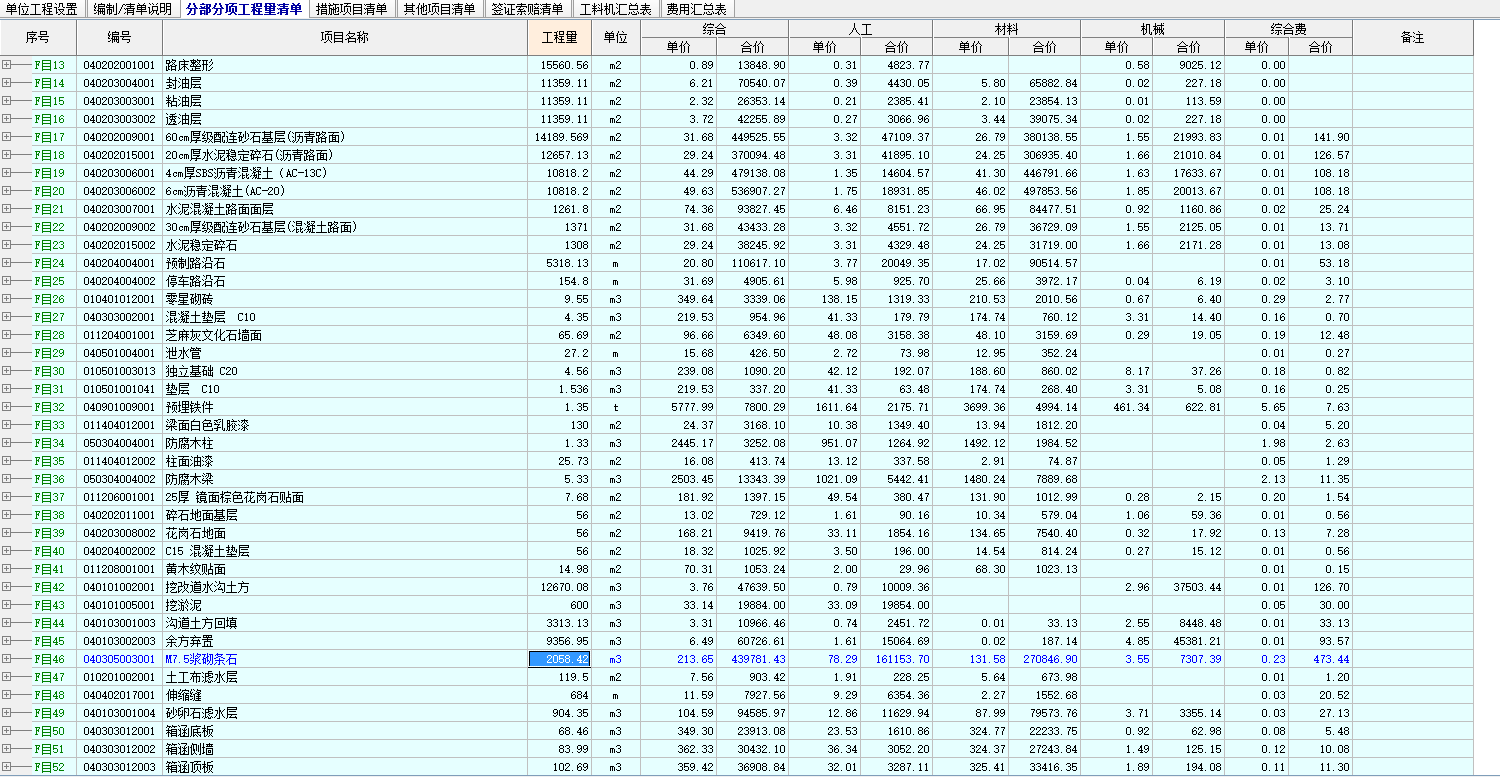
Task: Switch to the 其他项目清单 tab
Action: [x=439, y=10]
